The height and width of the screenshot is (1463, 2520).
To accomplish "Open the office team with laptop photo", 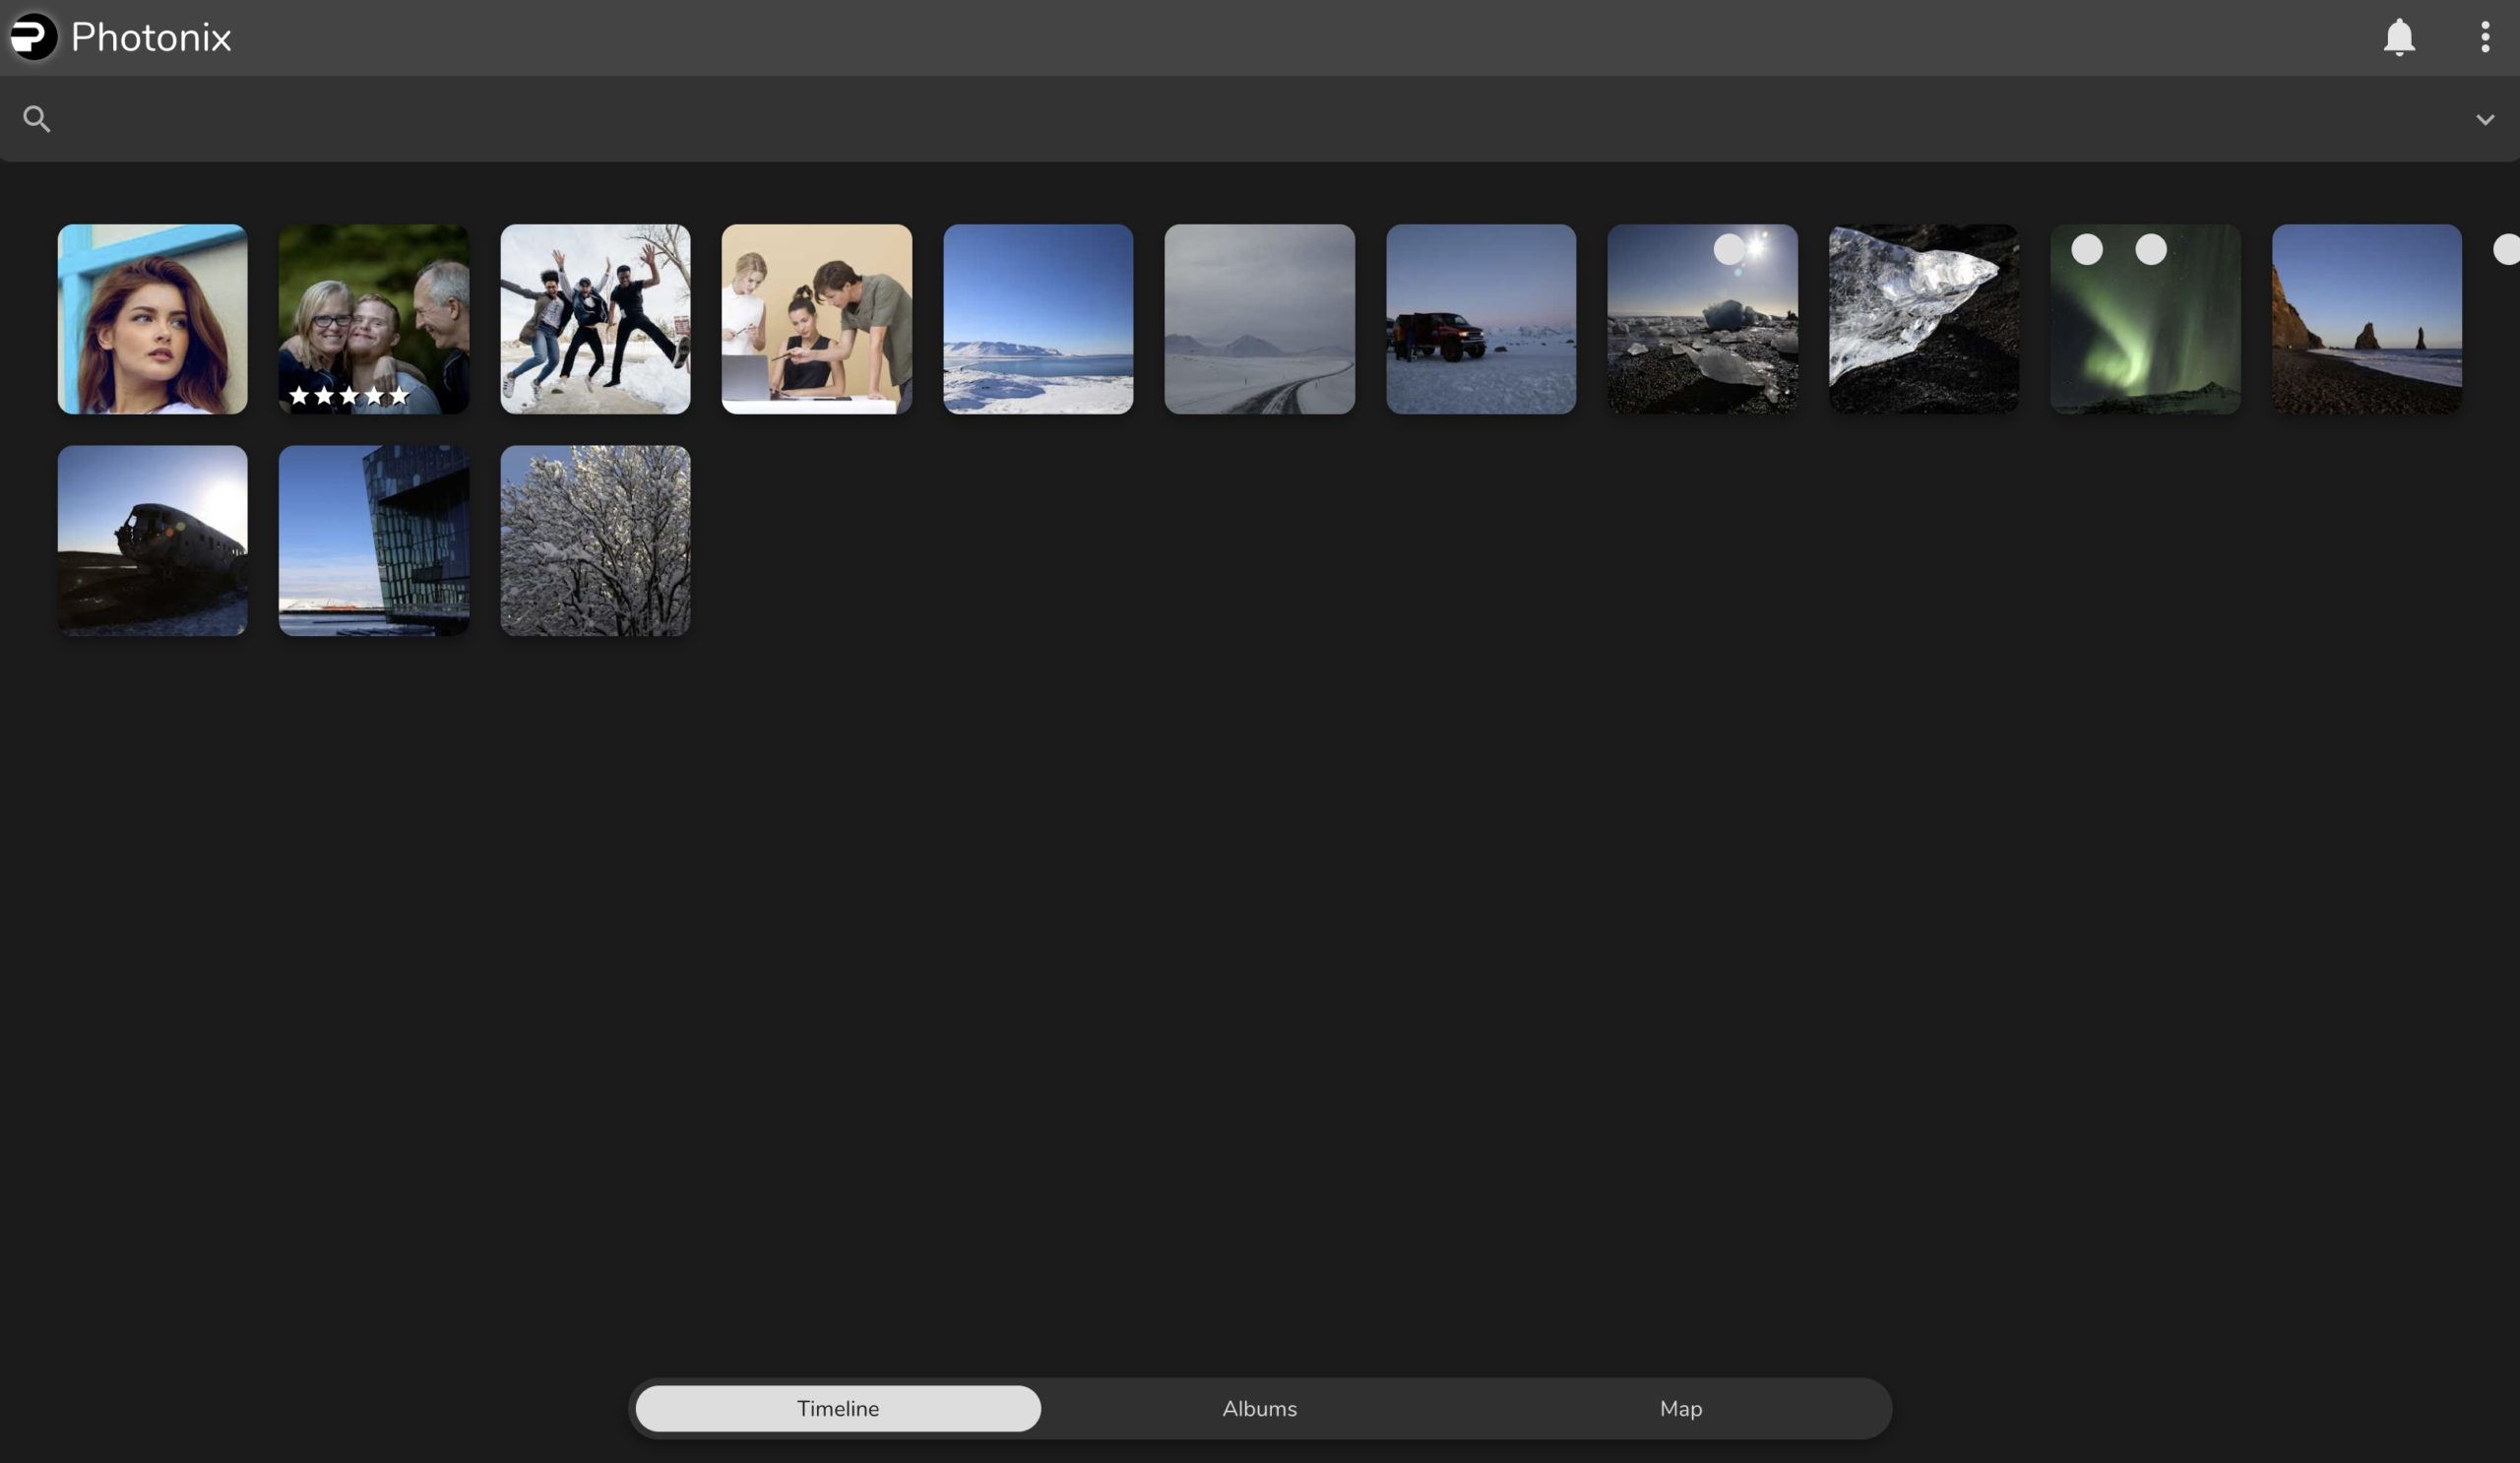I will click(816, 319).
